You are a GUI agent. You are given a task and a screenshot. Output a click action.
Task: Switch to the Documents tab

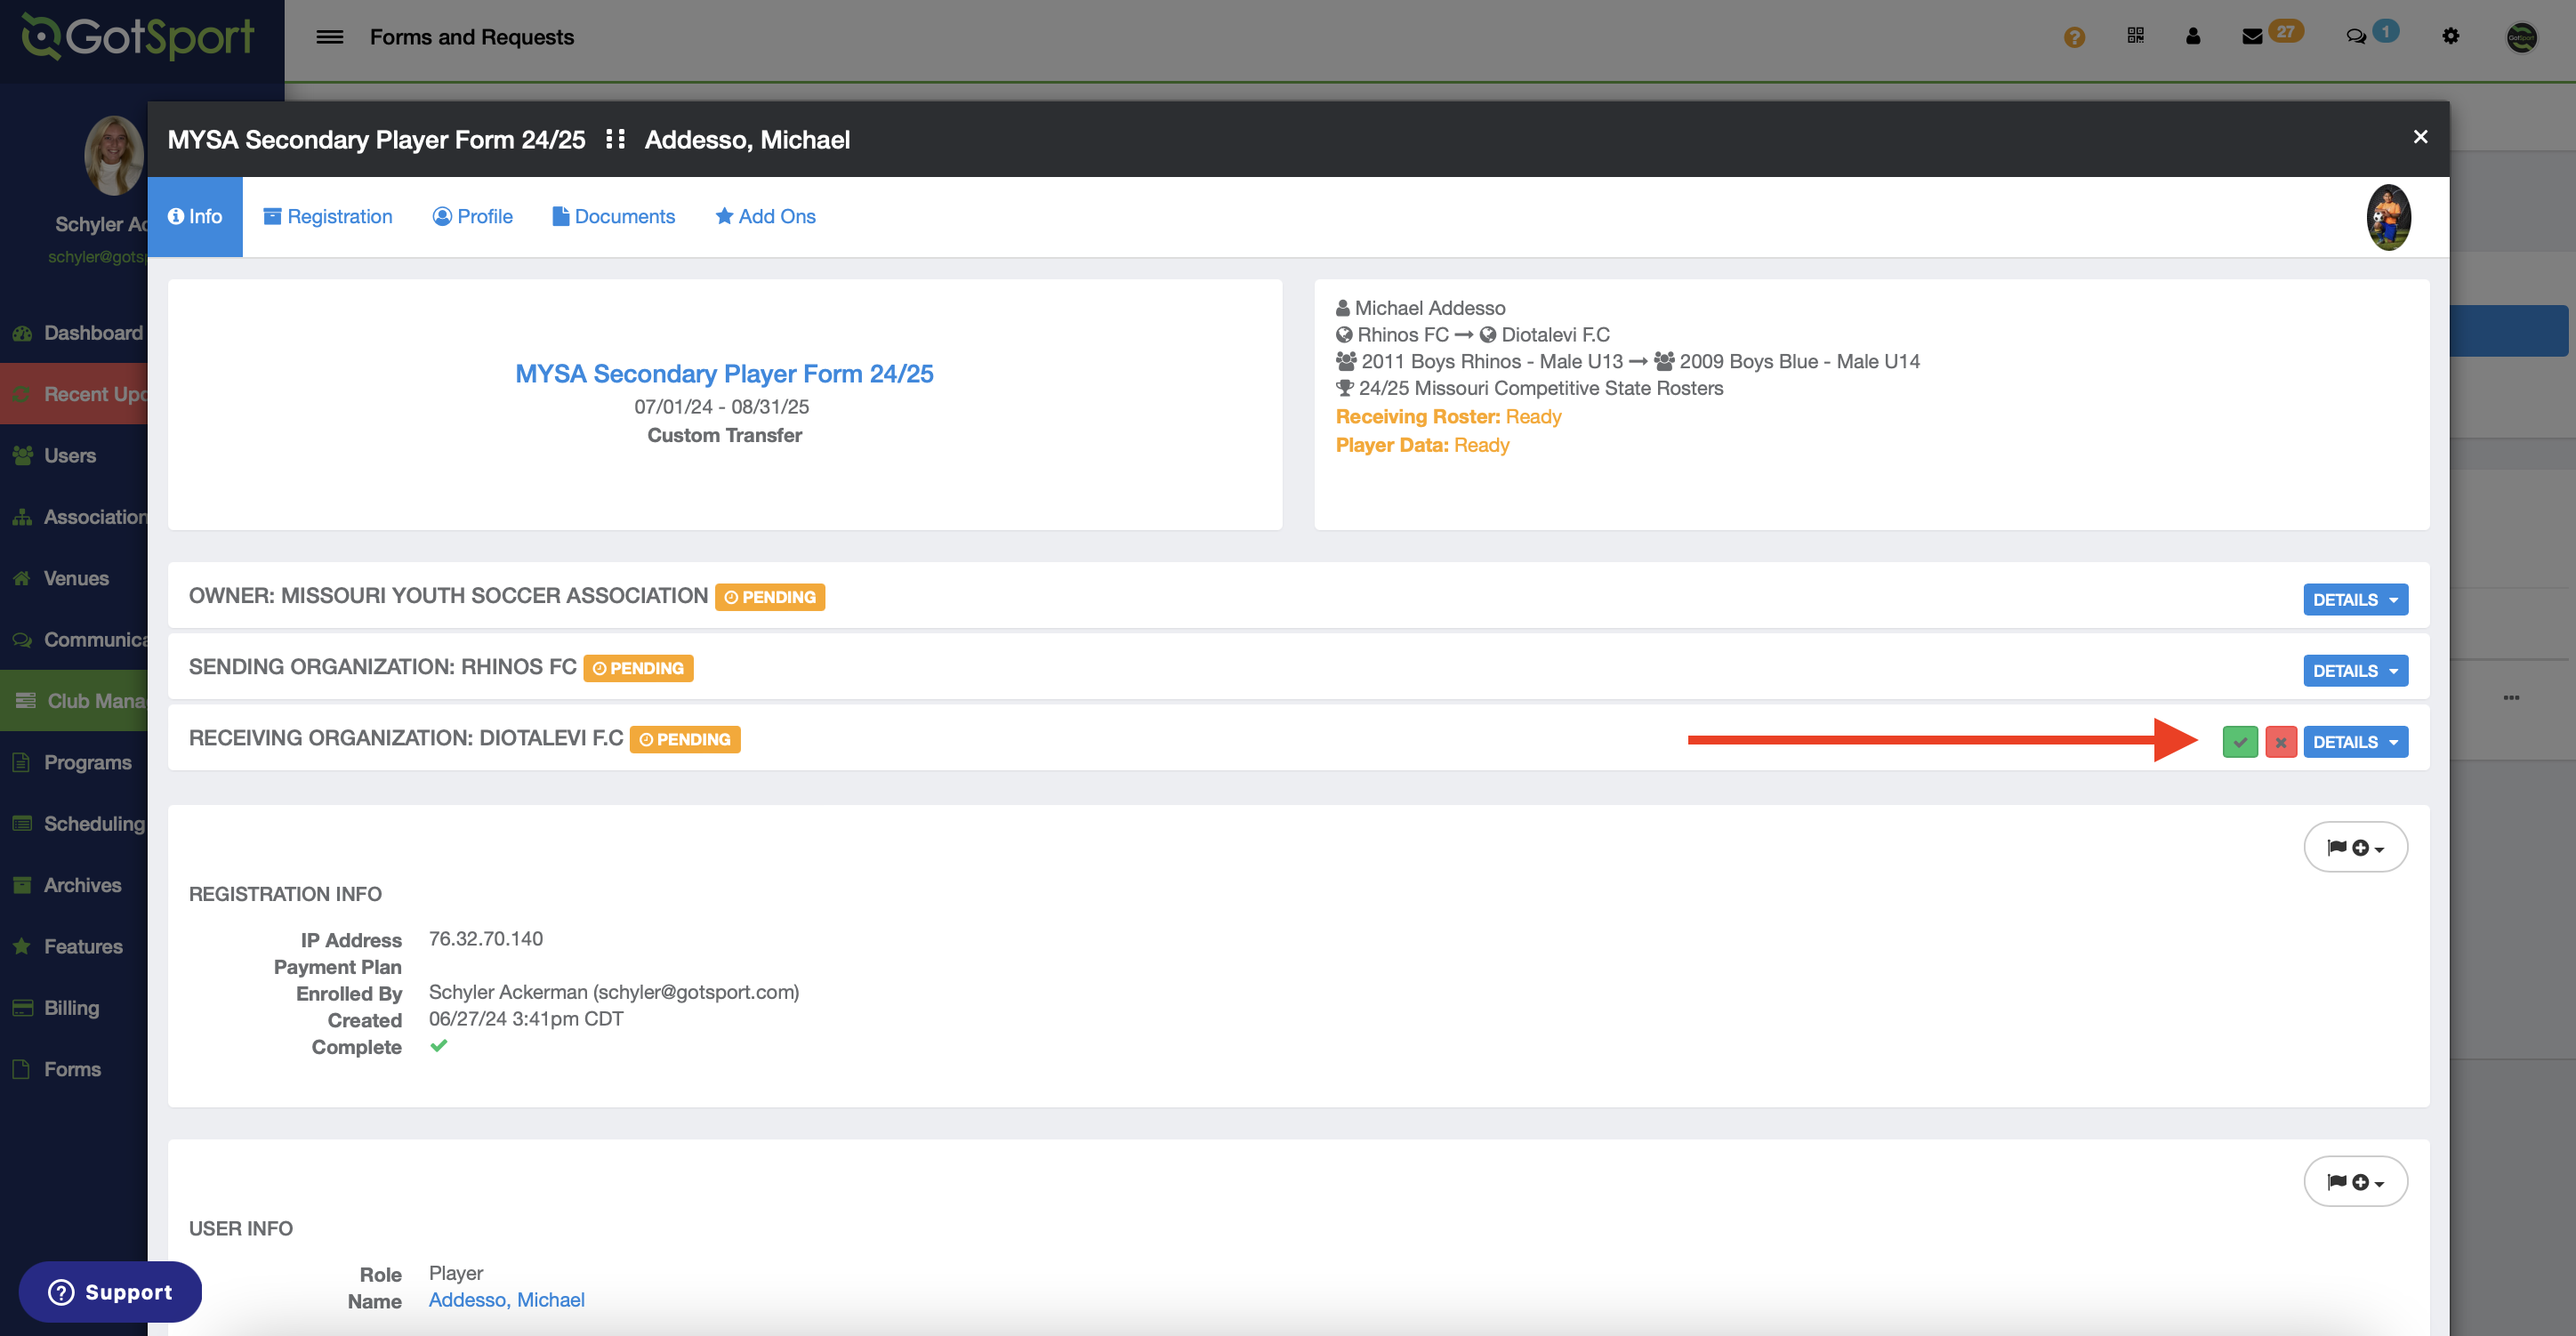(x=614, y=217)
